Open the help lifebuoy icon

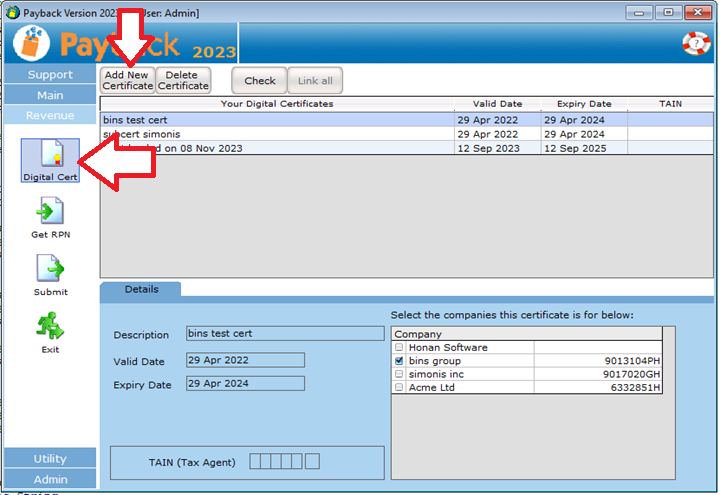pos(695,43)
